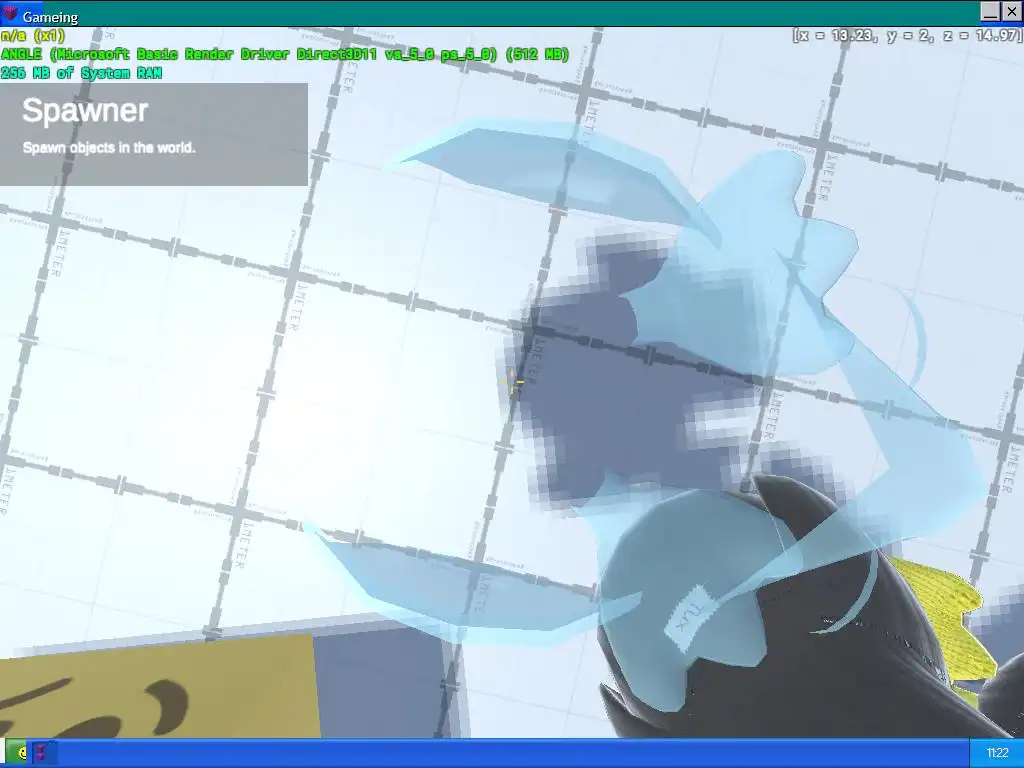Viewport: 1024px width, 768px height.
Task: Click the 11:22 taskbar clock
Action: pyautogui.click(x=997, y=753)
